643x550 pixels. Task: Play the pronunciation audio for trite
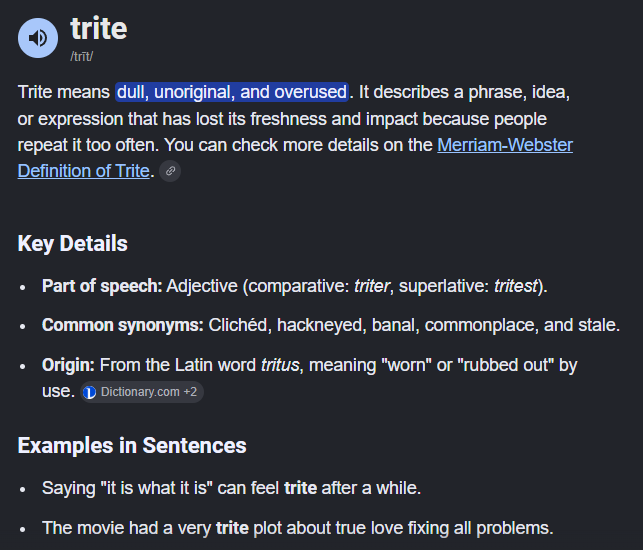[x=38, y=38]
